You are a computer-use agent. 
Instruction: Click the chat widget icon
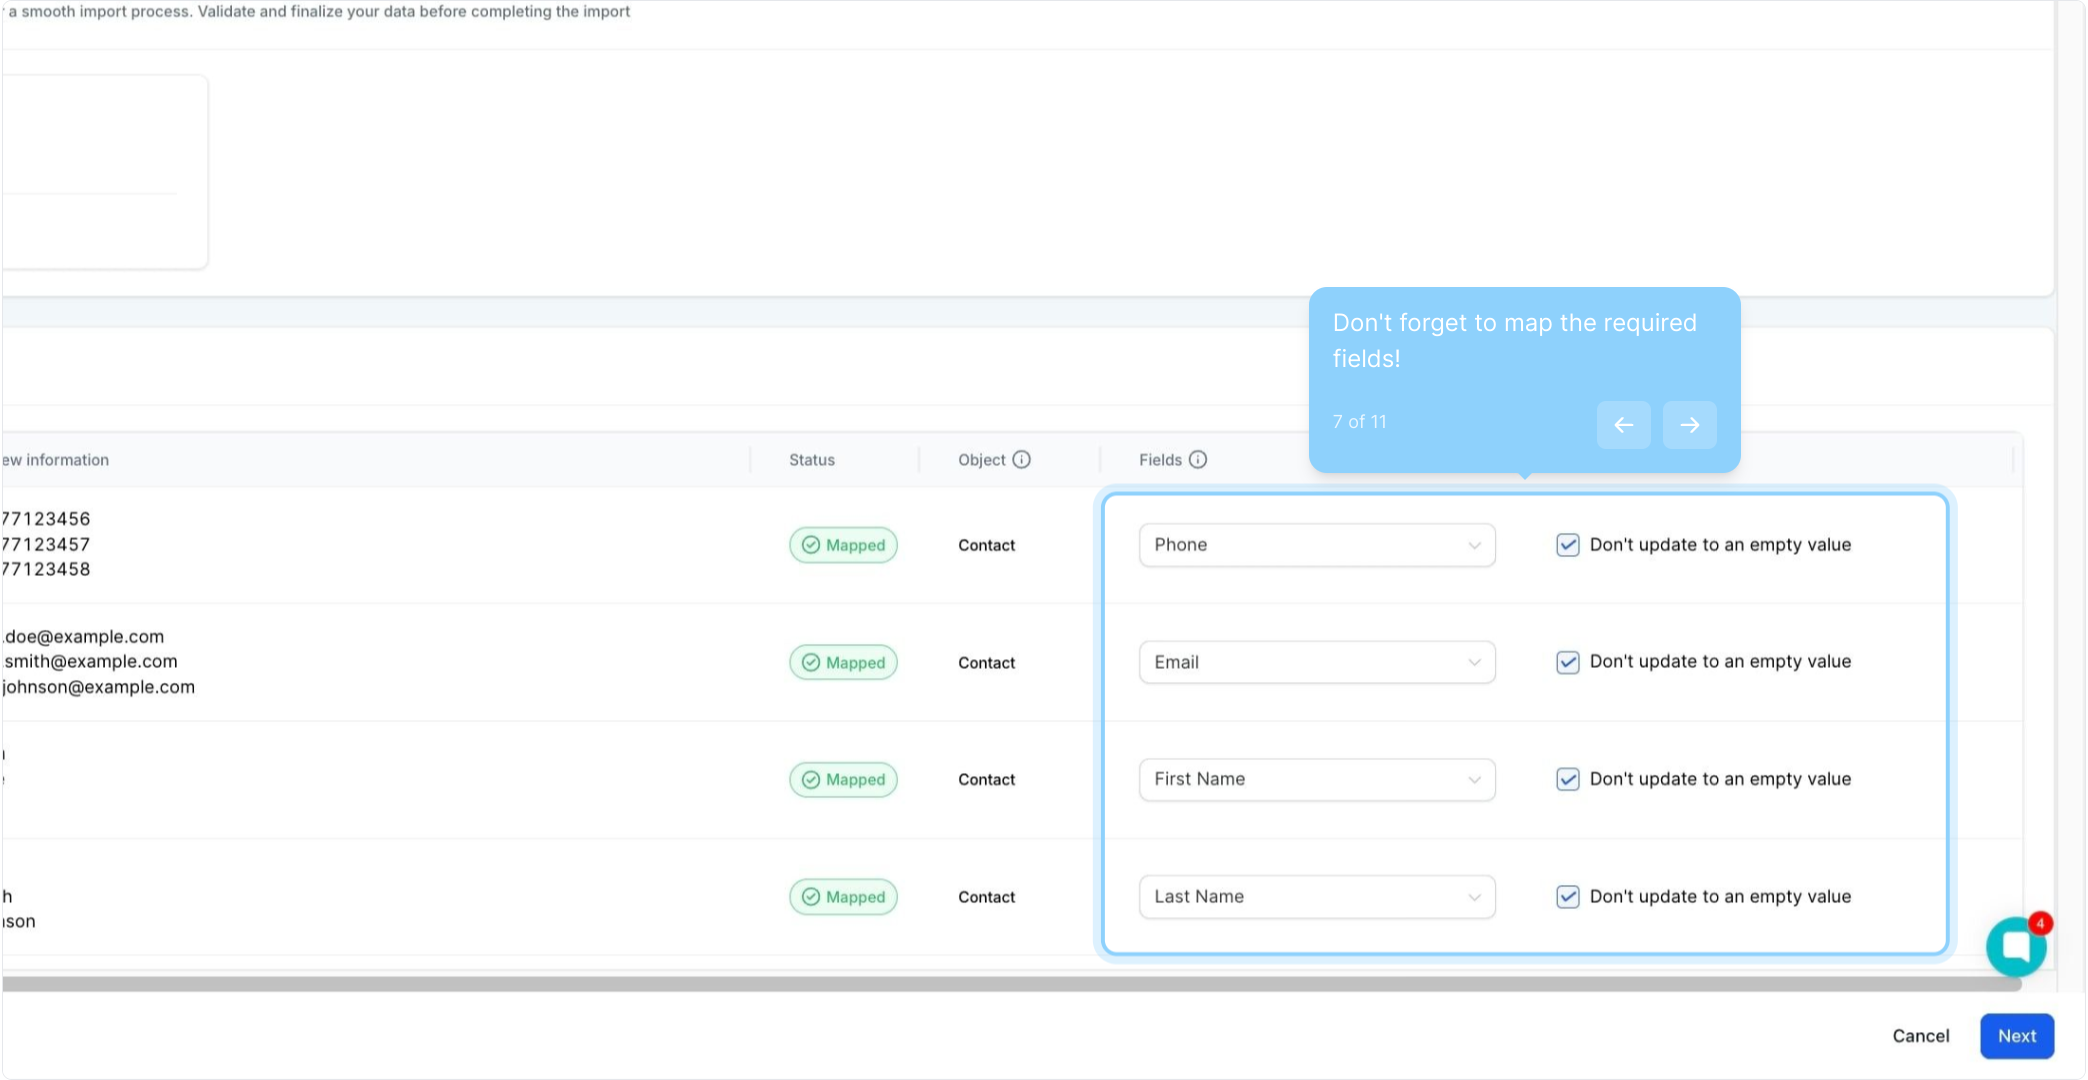2015,945
